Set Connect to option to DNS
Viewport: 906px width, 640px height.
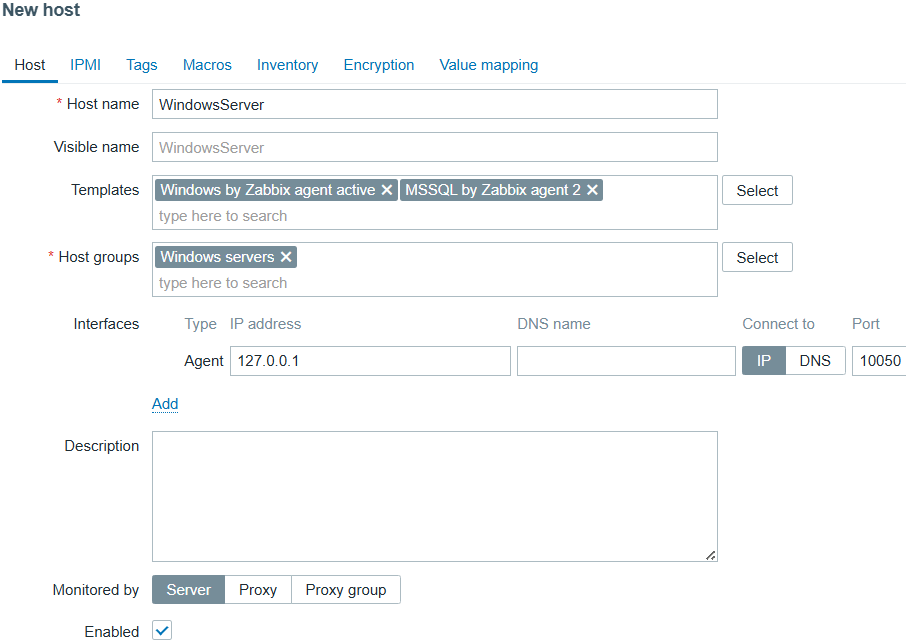click(815, 361)
